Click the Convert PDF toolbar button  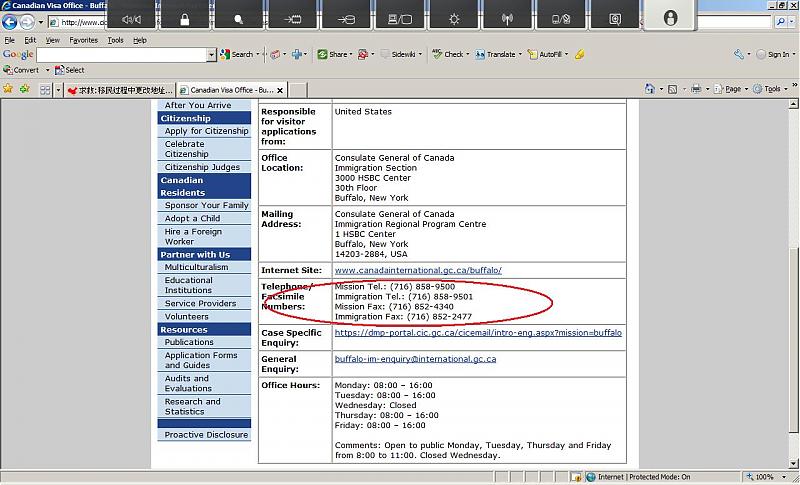21,70
